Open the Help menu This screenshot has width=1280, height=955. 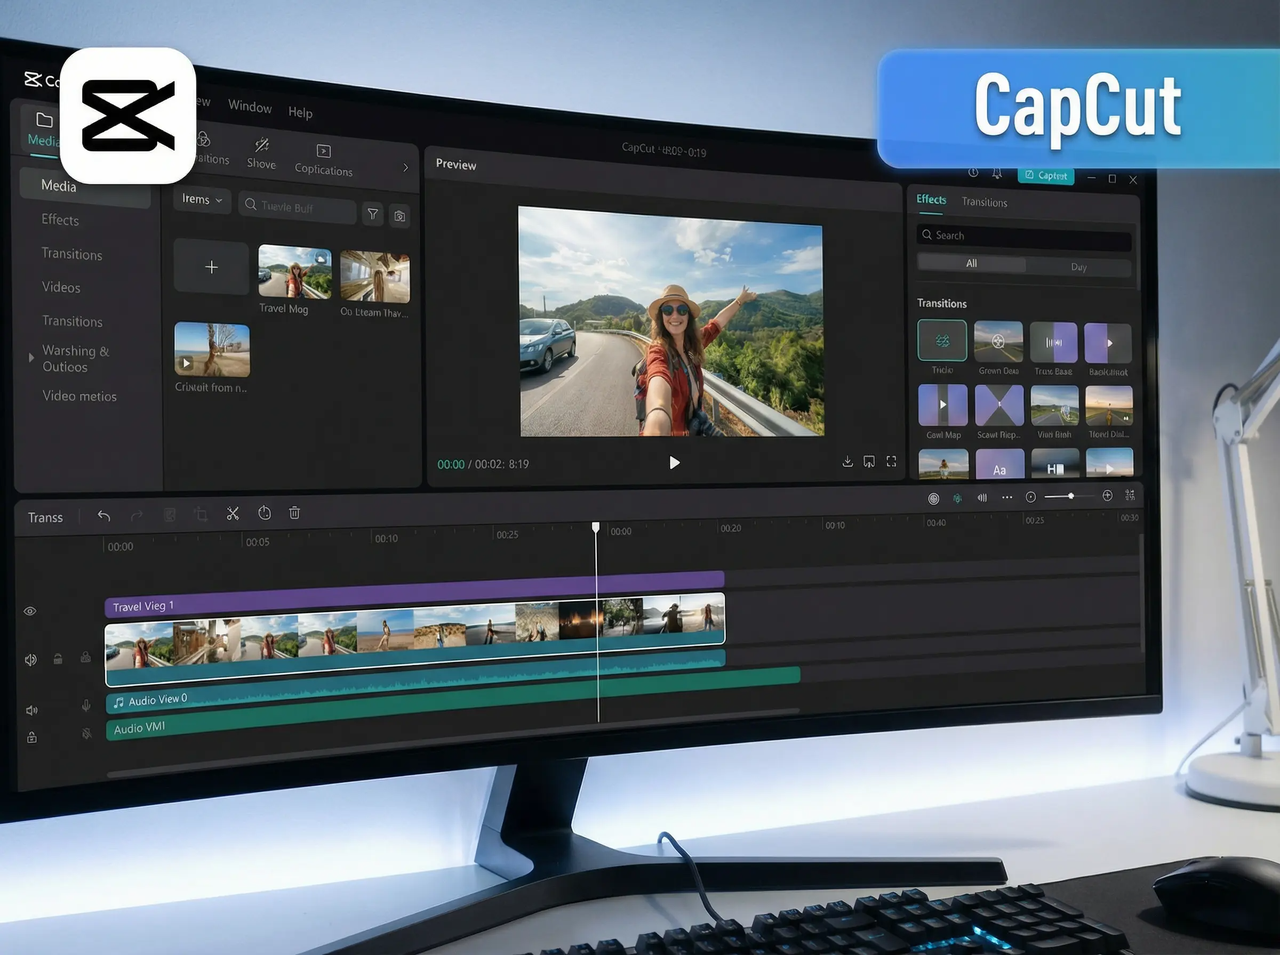300,112
